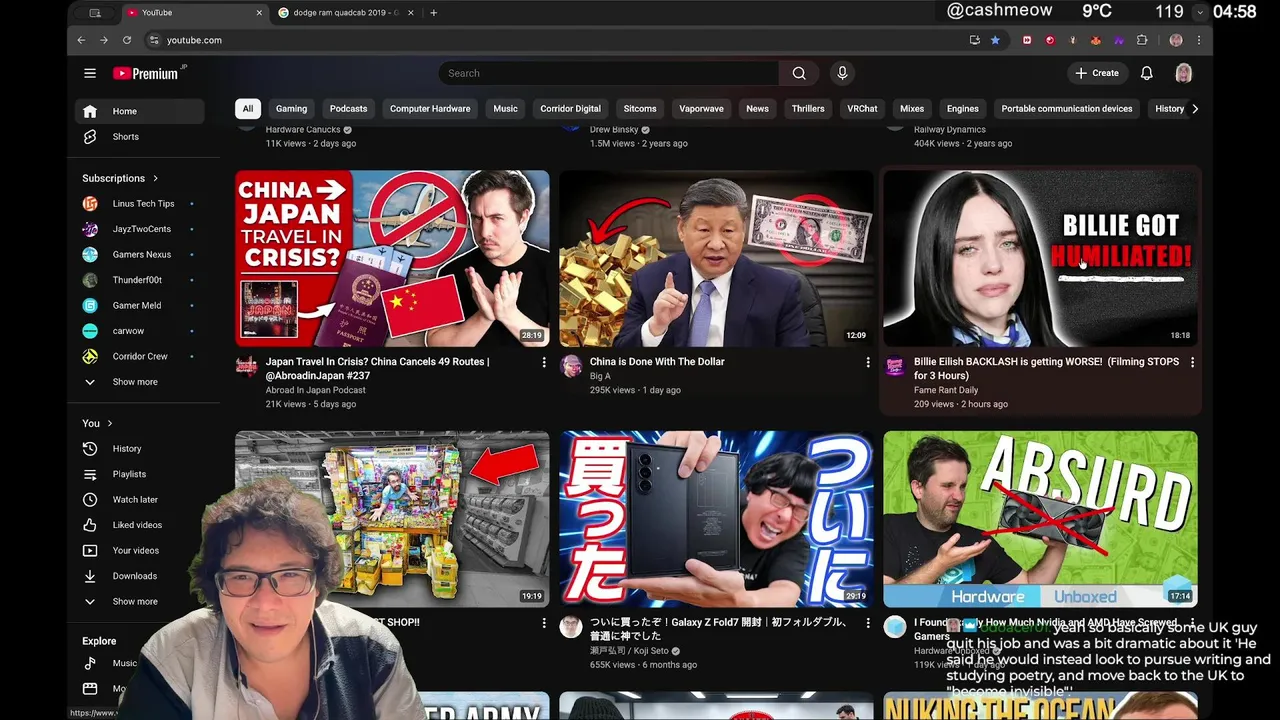Open Shorts from the sidebar

(x=139, y=137)
